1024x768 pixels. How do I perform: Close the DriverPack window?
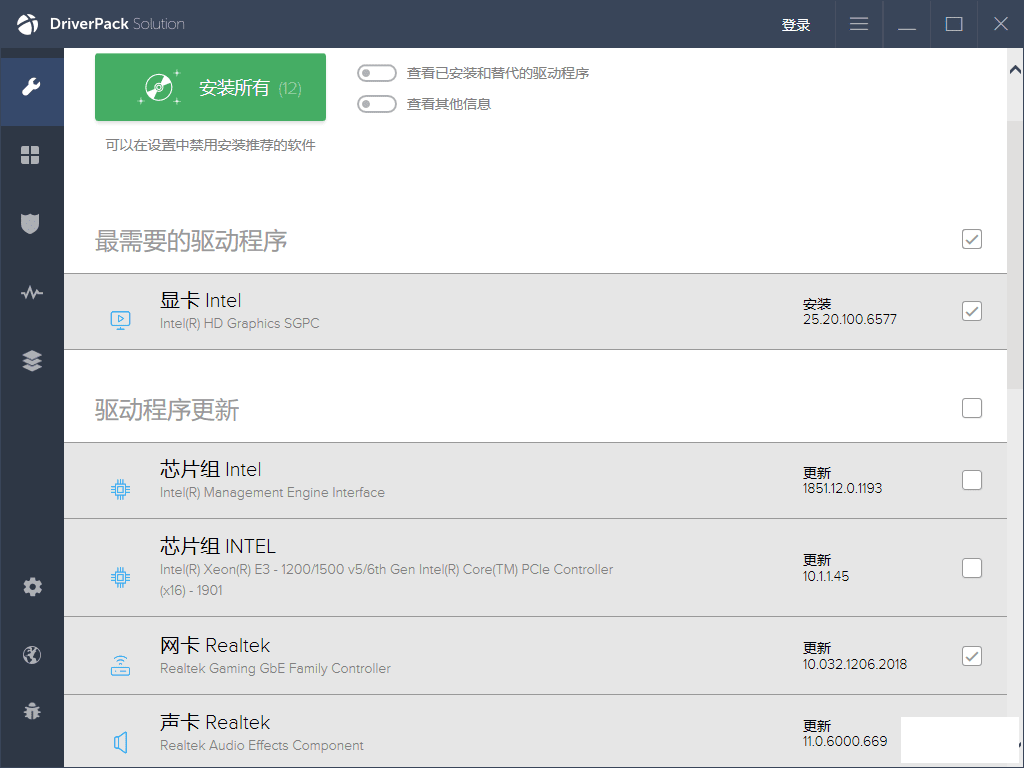point(1000,24)
